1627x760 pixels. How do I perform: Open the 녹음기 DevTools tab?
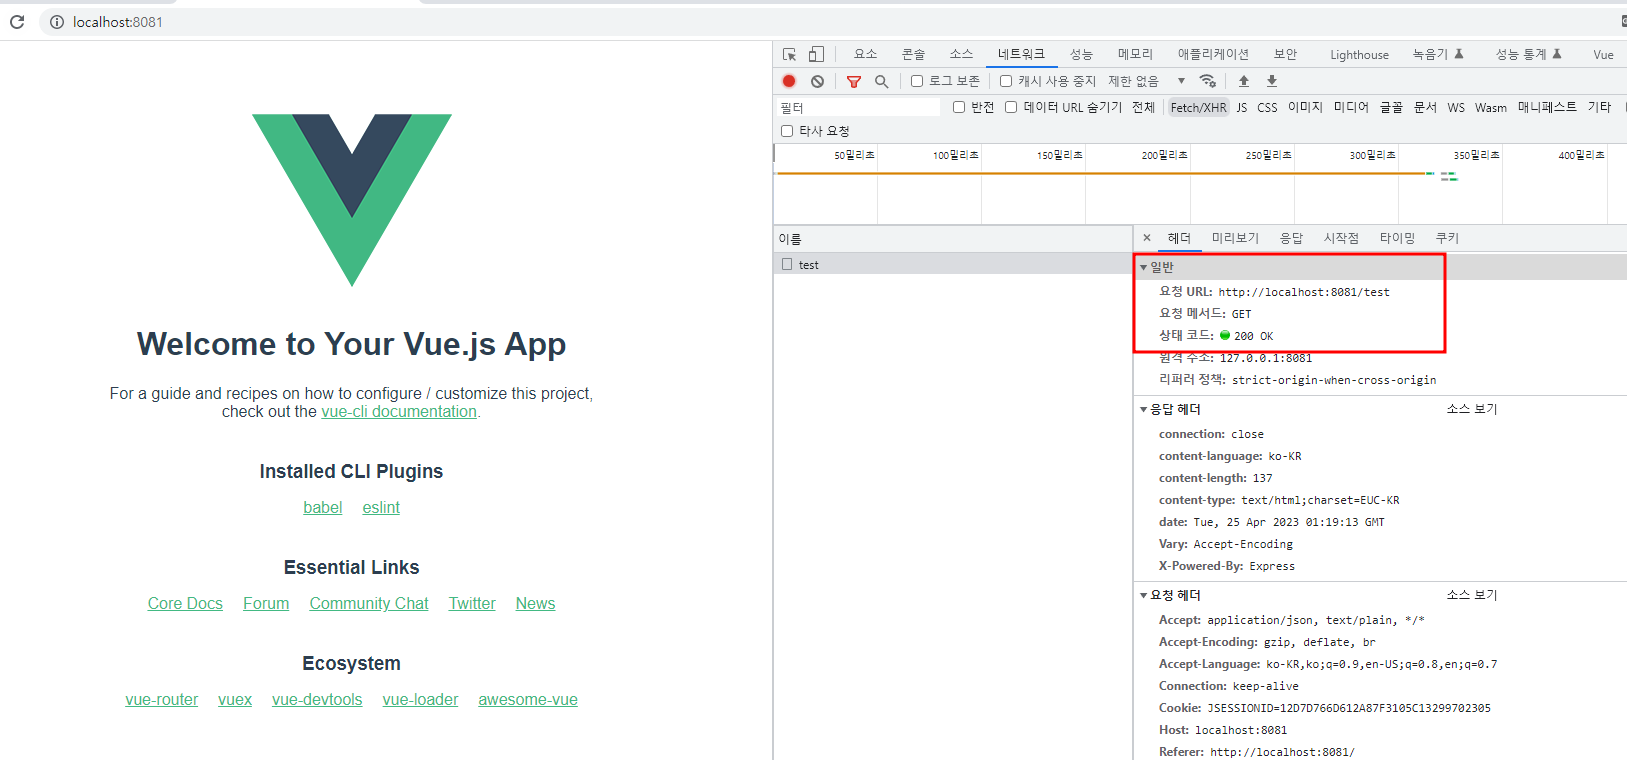(x=1437, y=54)
